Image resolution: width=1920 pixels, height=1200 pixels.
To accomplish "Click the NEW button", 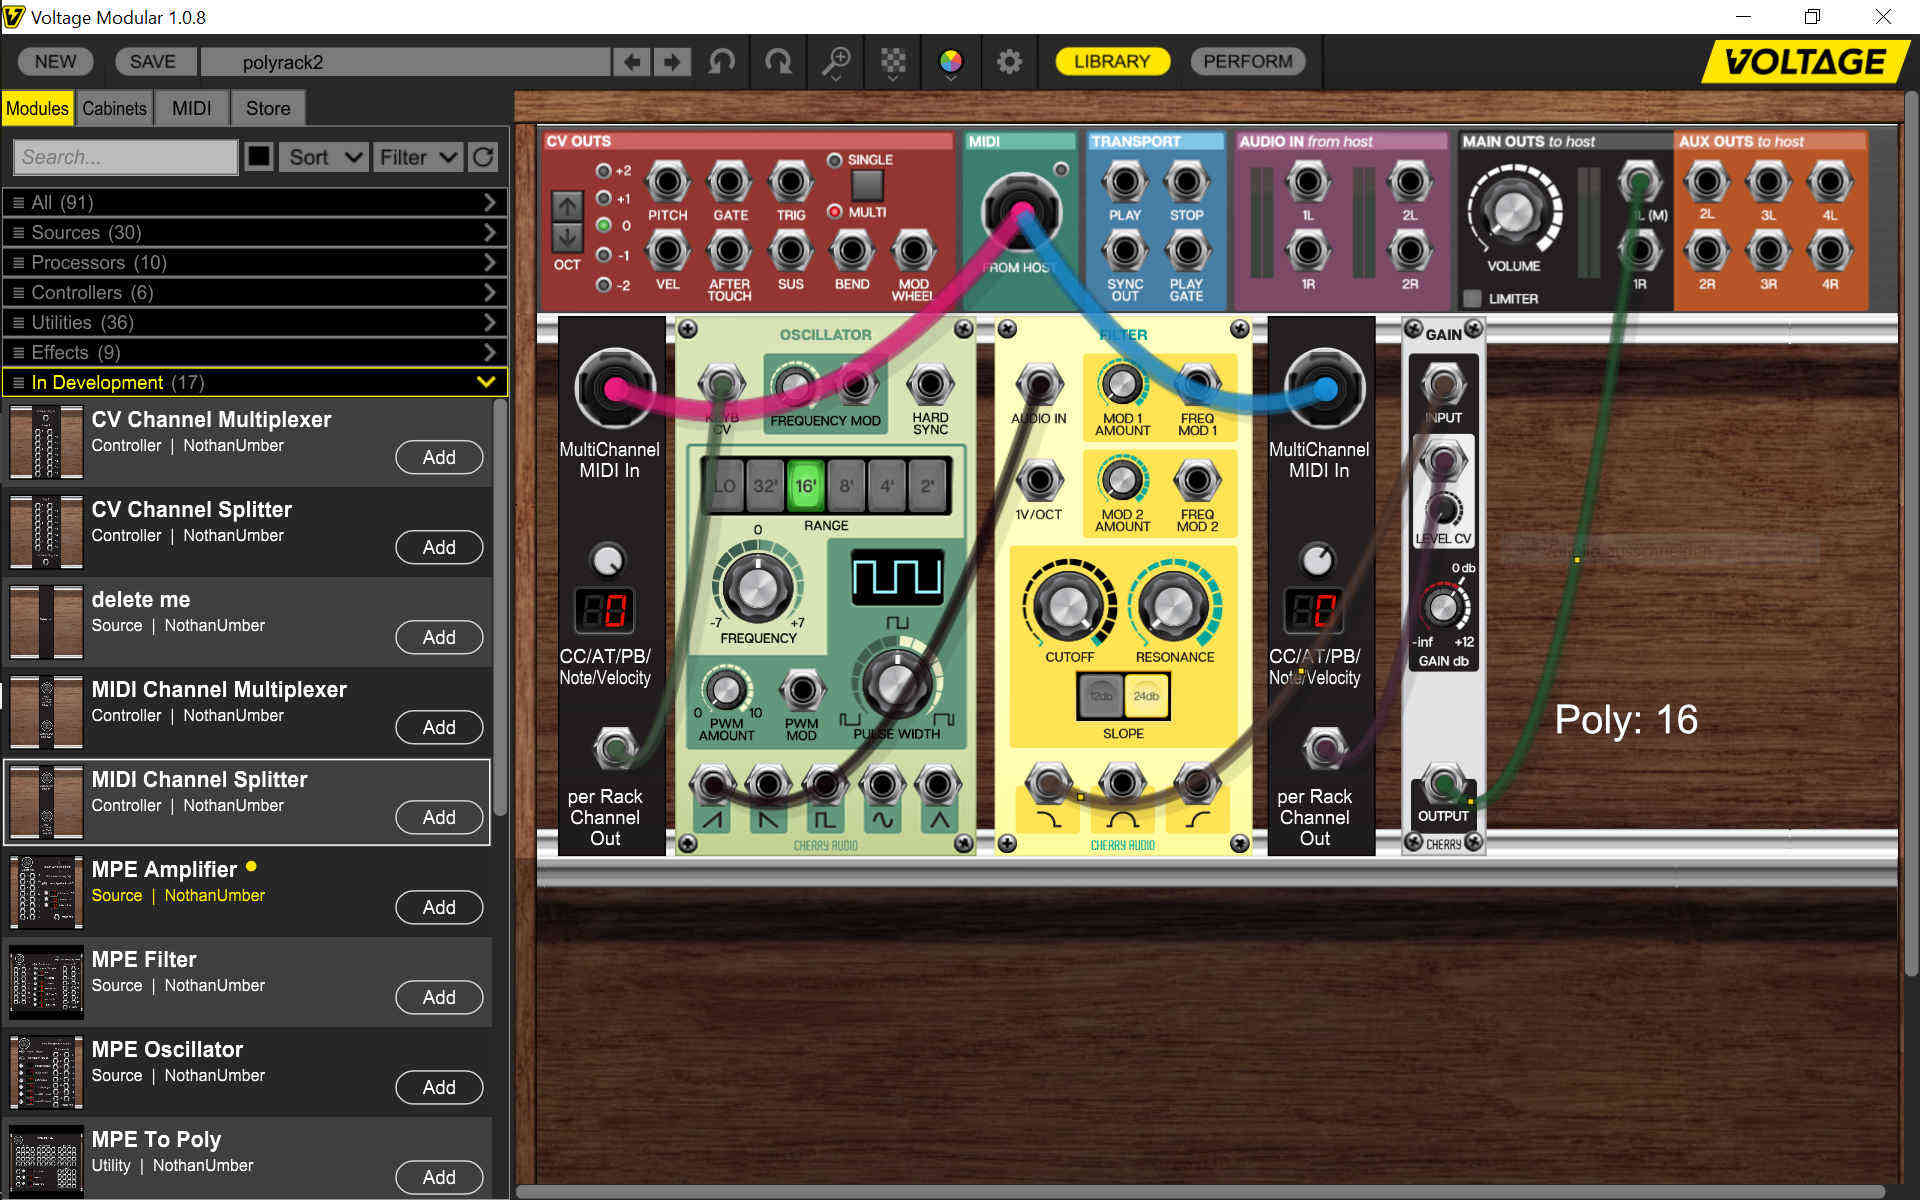I will [55, 62].
